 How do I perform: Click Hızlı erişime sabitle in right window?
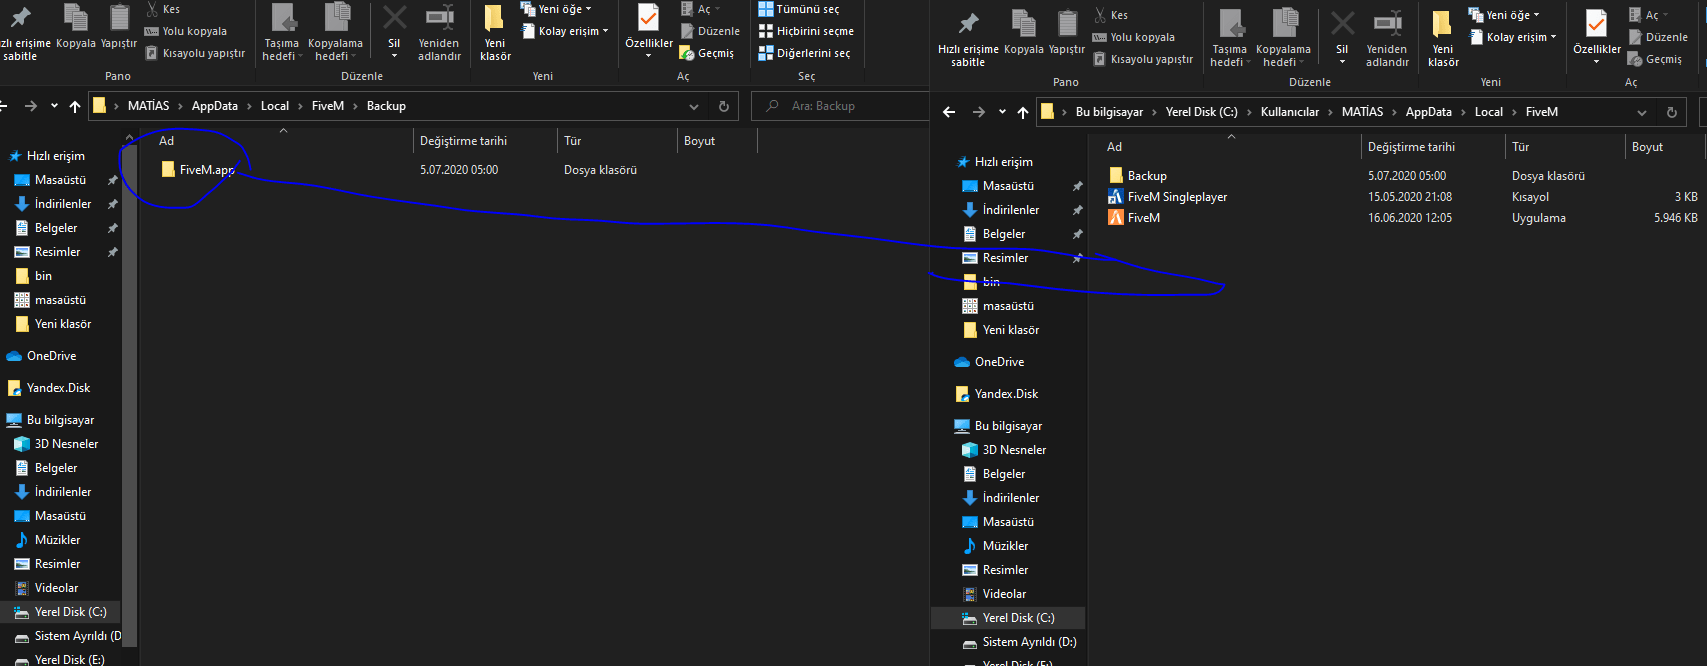click(968, 39)
